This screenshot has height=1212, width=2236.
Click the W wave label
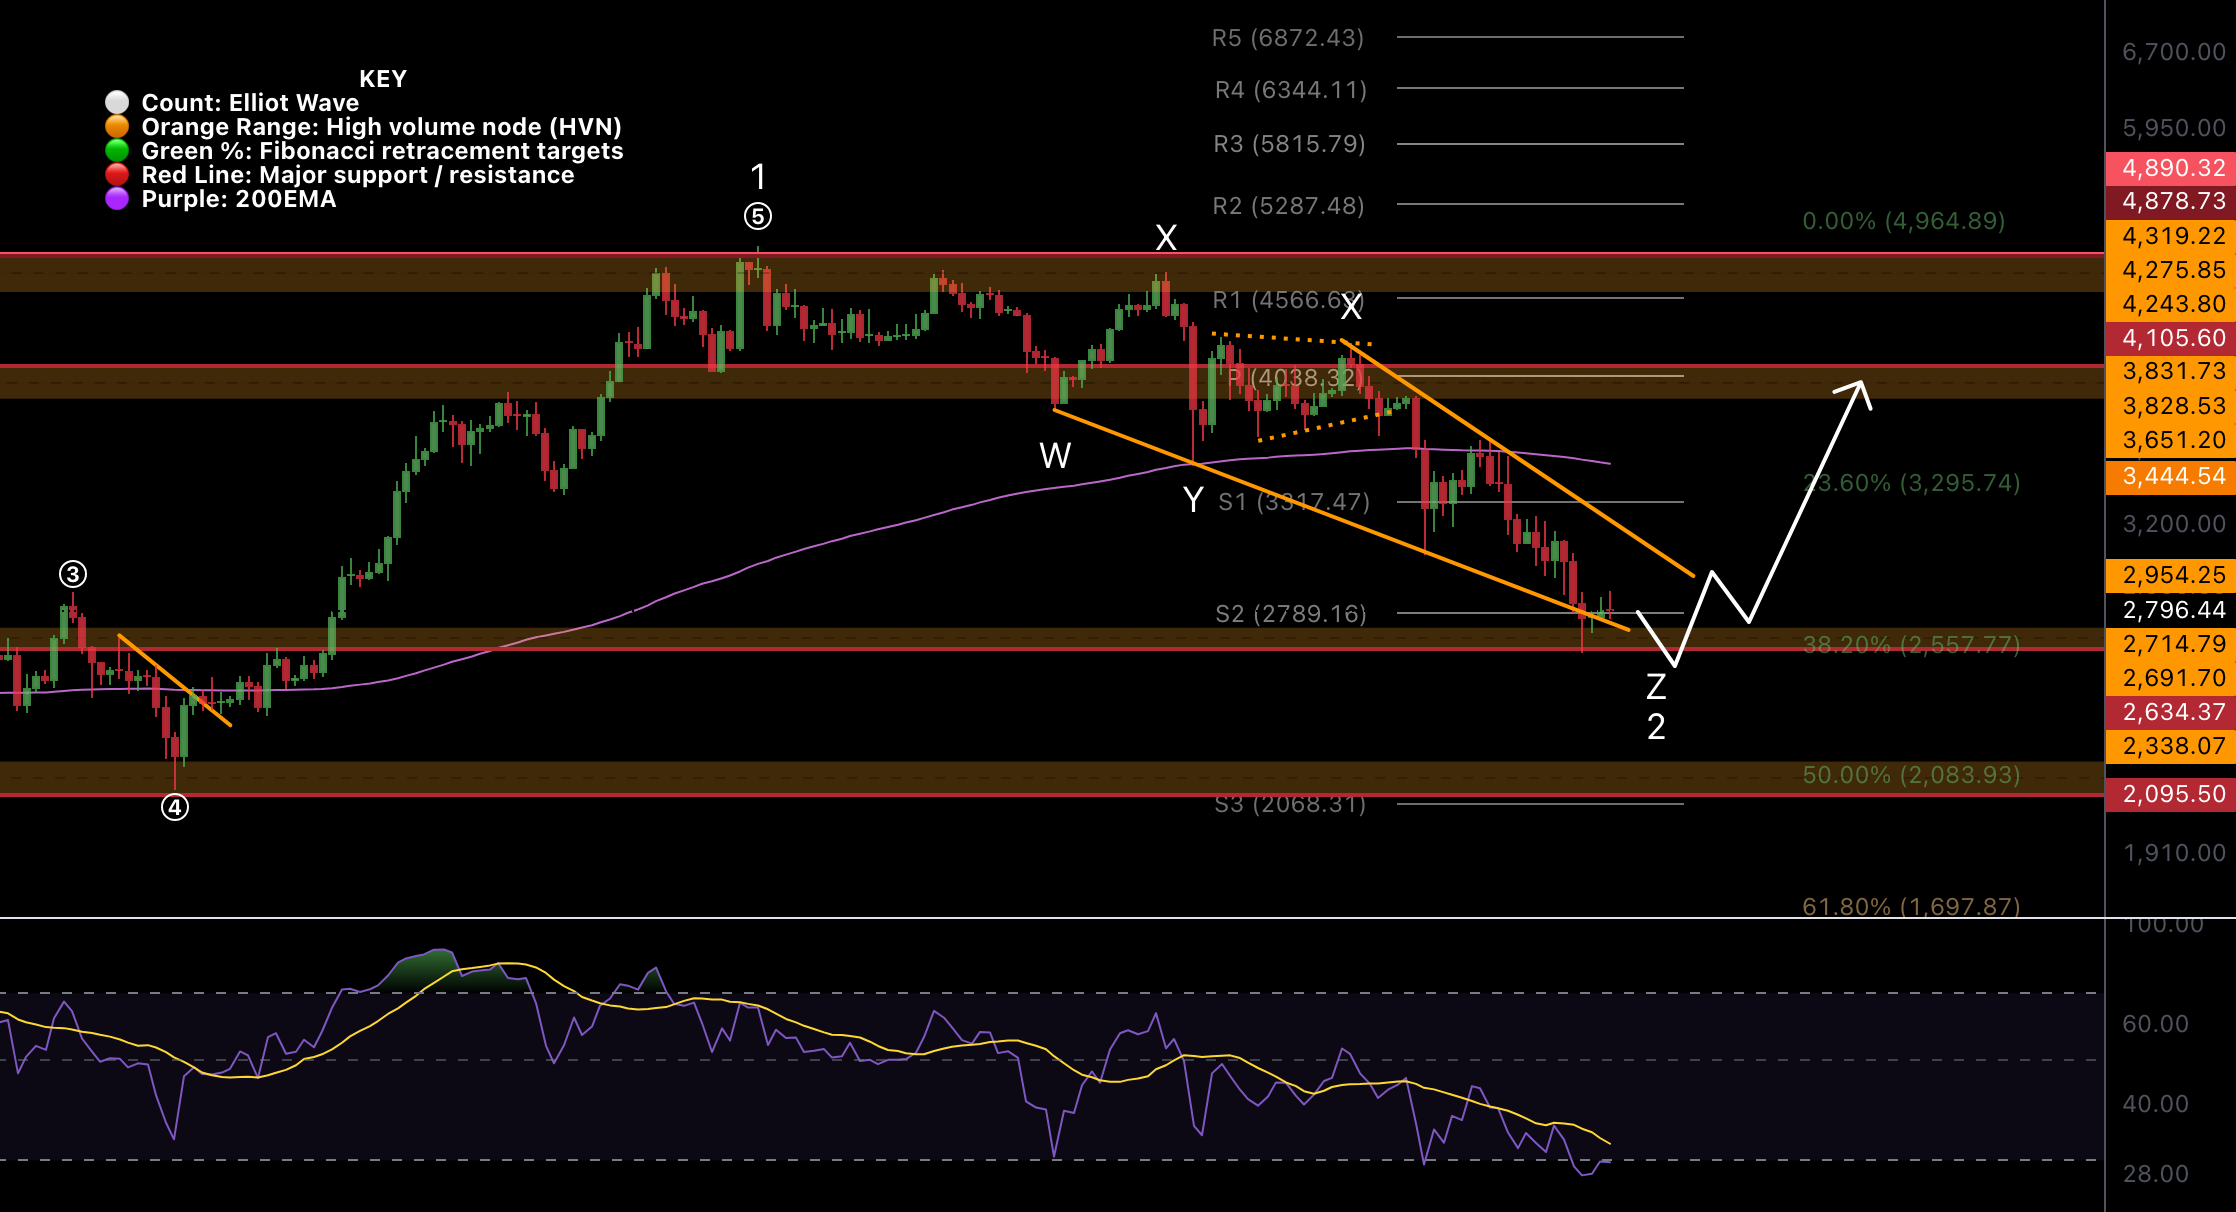[x=1055, y=456]
